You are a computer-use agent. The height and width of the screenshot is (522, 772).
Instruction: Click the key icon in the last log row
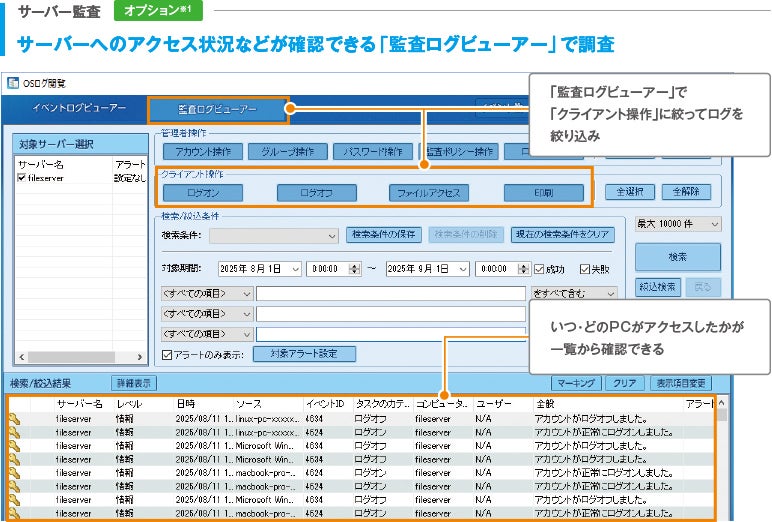click(x=14, y=512)
